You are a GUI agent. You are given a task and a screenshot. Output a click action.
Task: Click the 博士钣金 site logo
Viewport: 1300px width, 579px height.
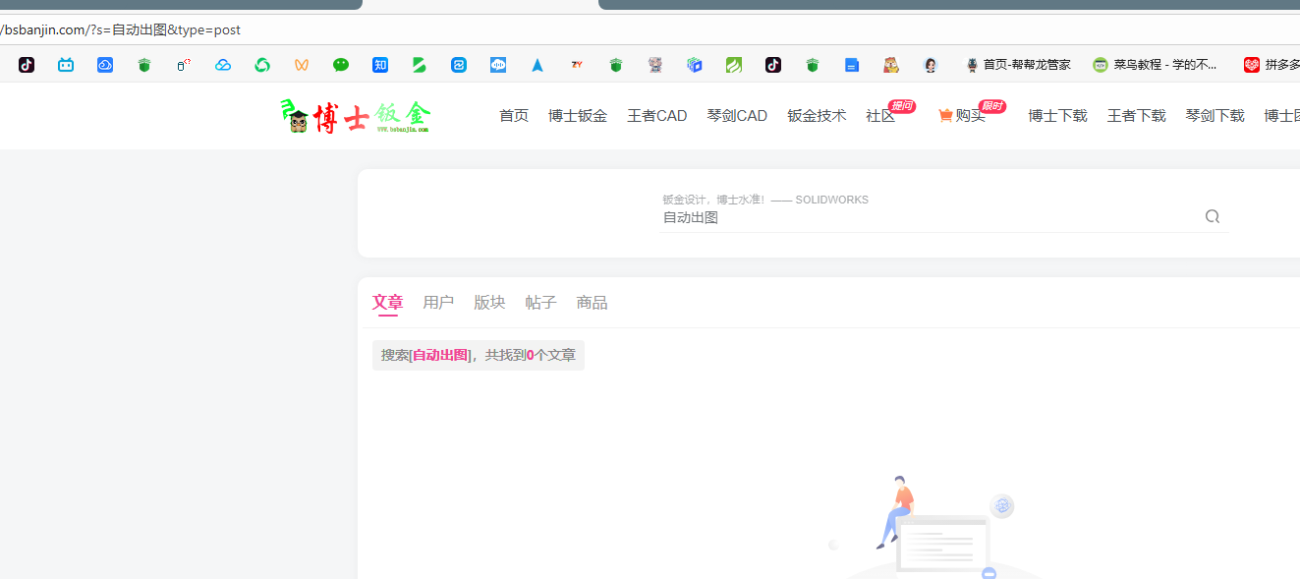tap(355, 116)
